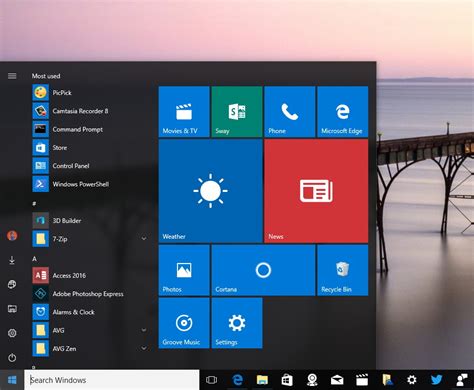Click the # section header
Viewport: 474px width, 390px height.
pyautogui.click(x=34, y=204)
